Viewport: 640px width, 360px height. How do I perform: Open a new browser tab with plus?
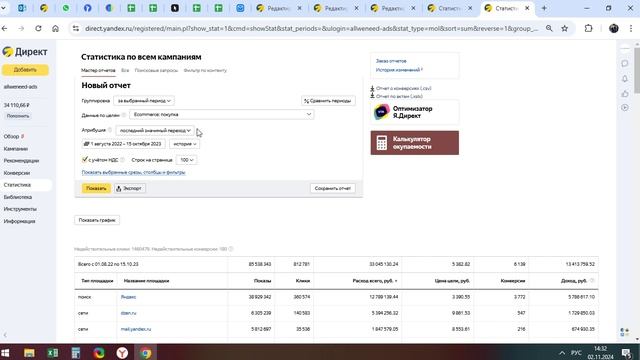(x=544, y=8)
